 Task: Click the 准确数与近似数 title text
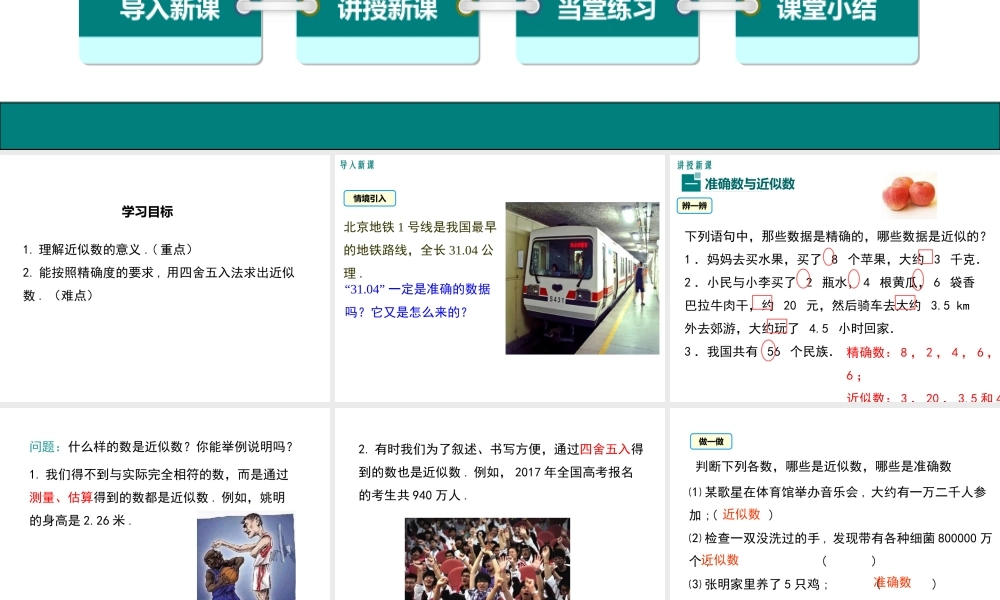coord(749,184)
